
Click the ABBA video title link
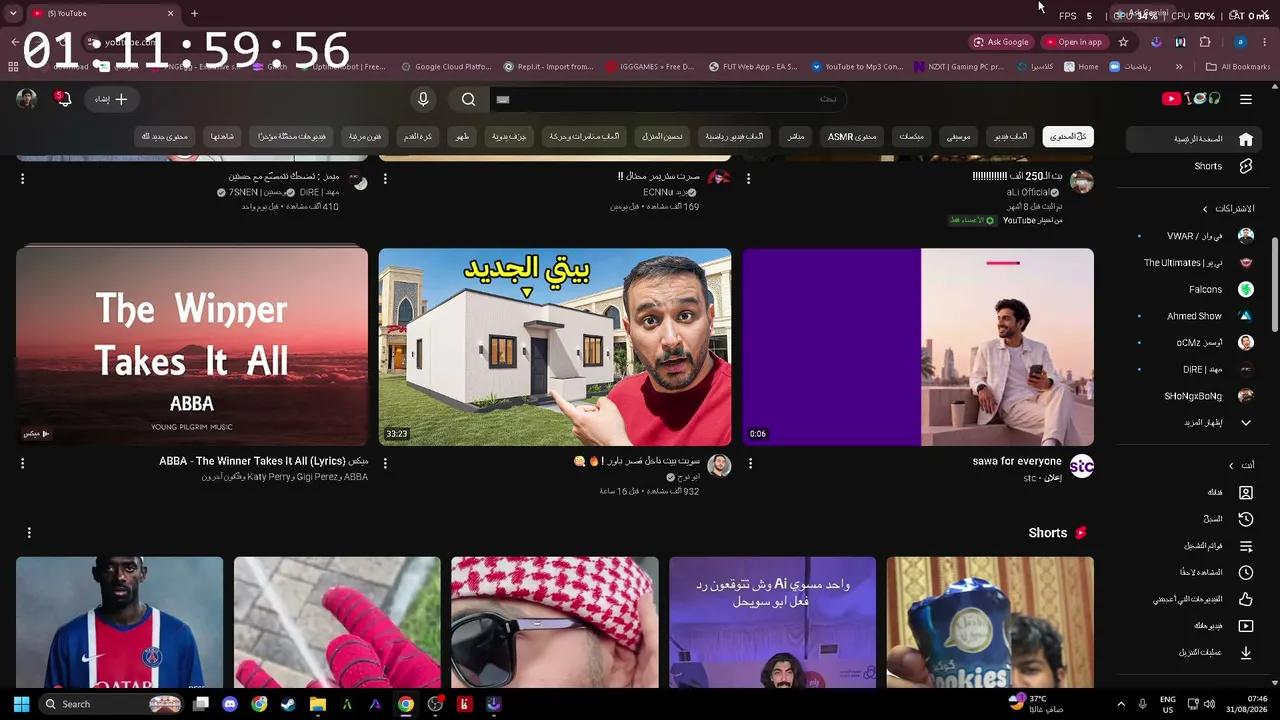pyautogui.click(x=264, y=461)
